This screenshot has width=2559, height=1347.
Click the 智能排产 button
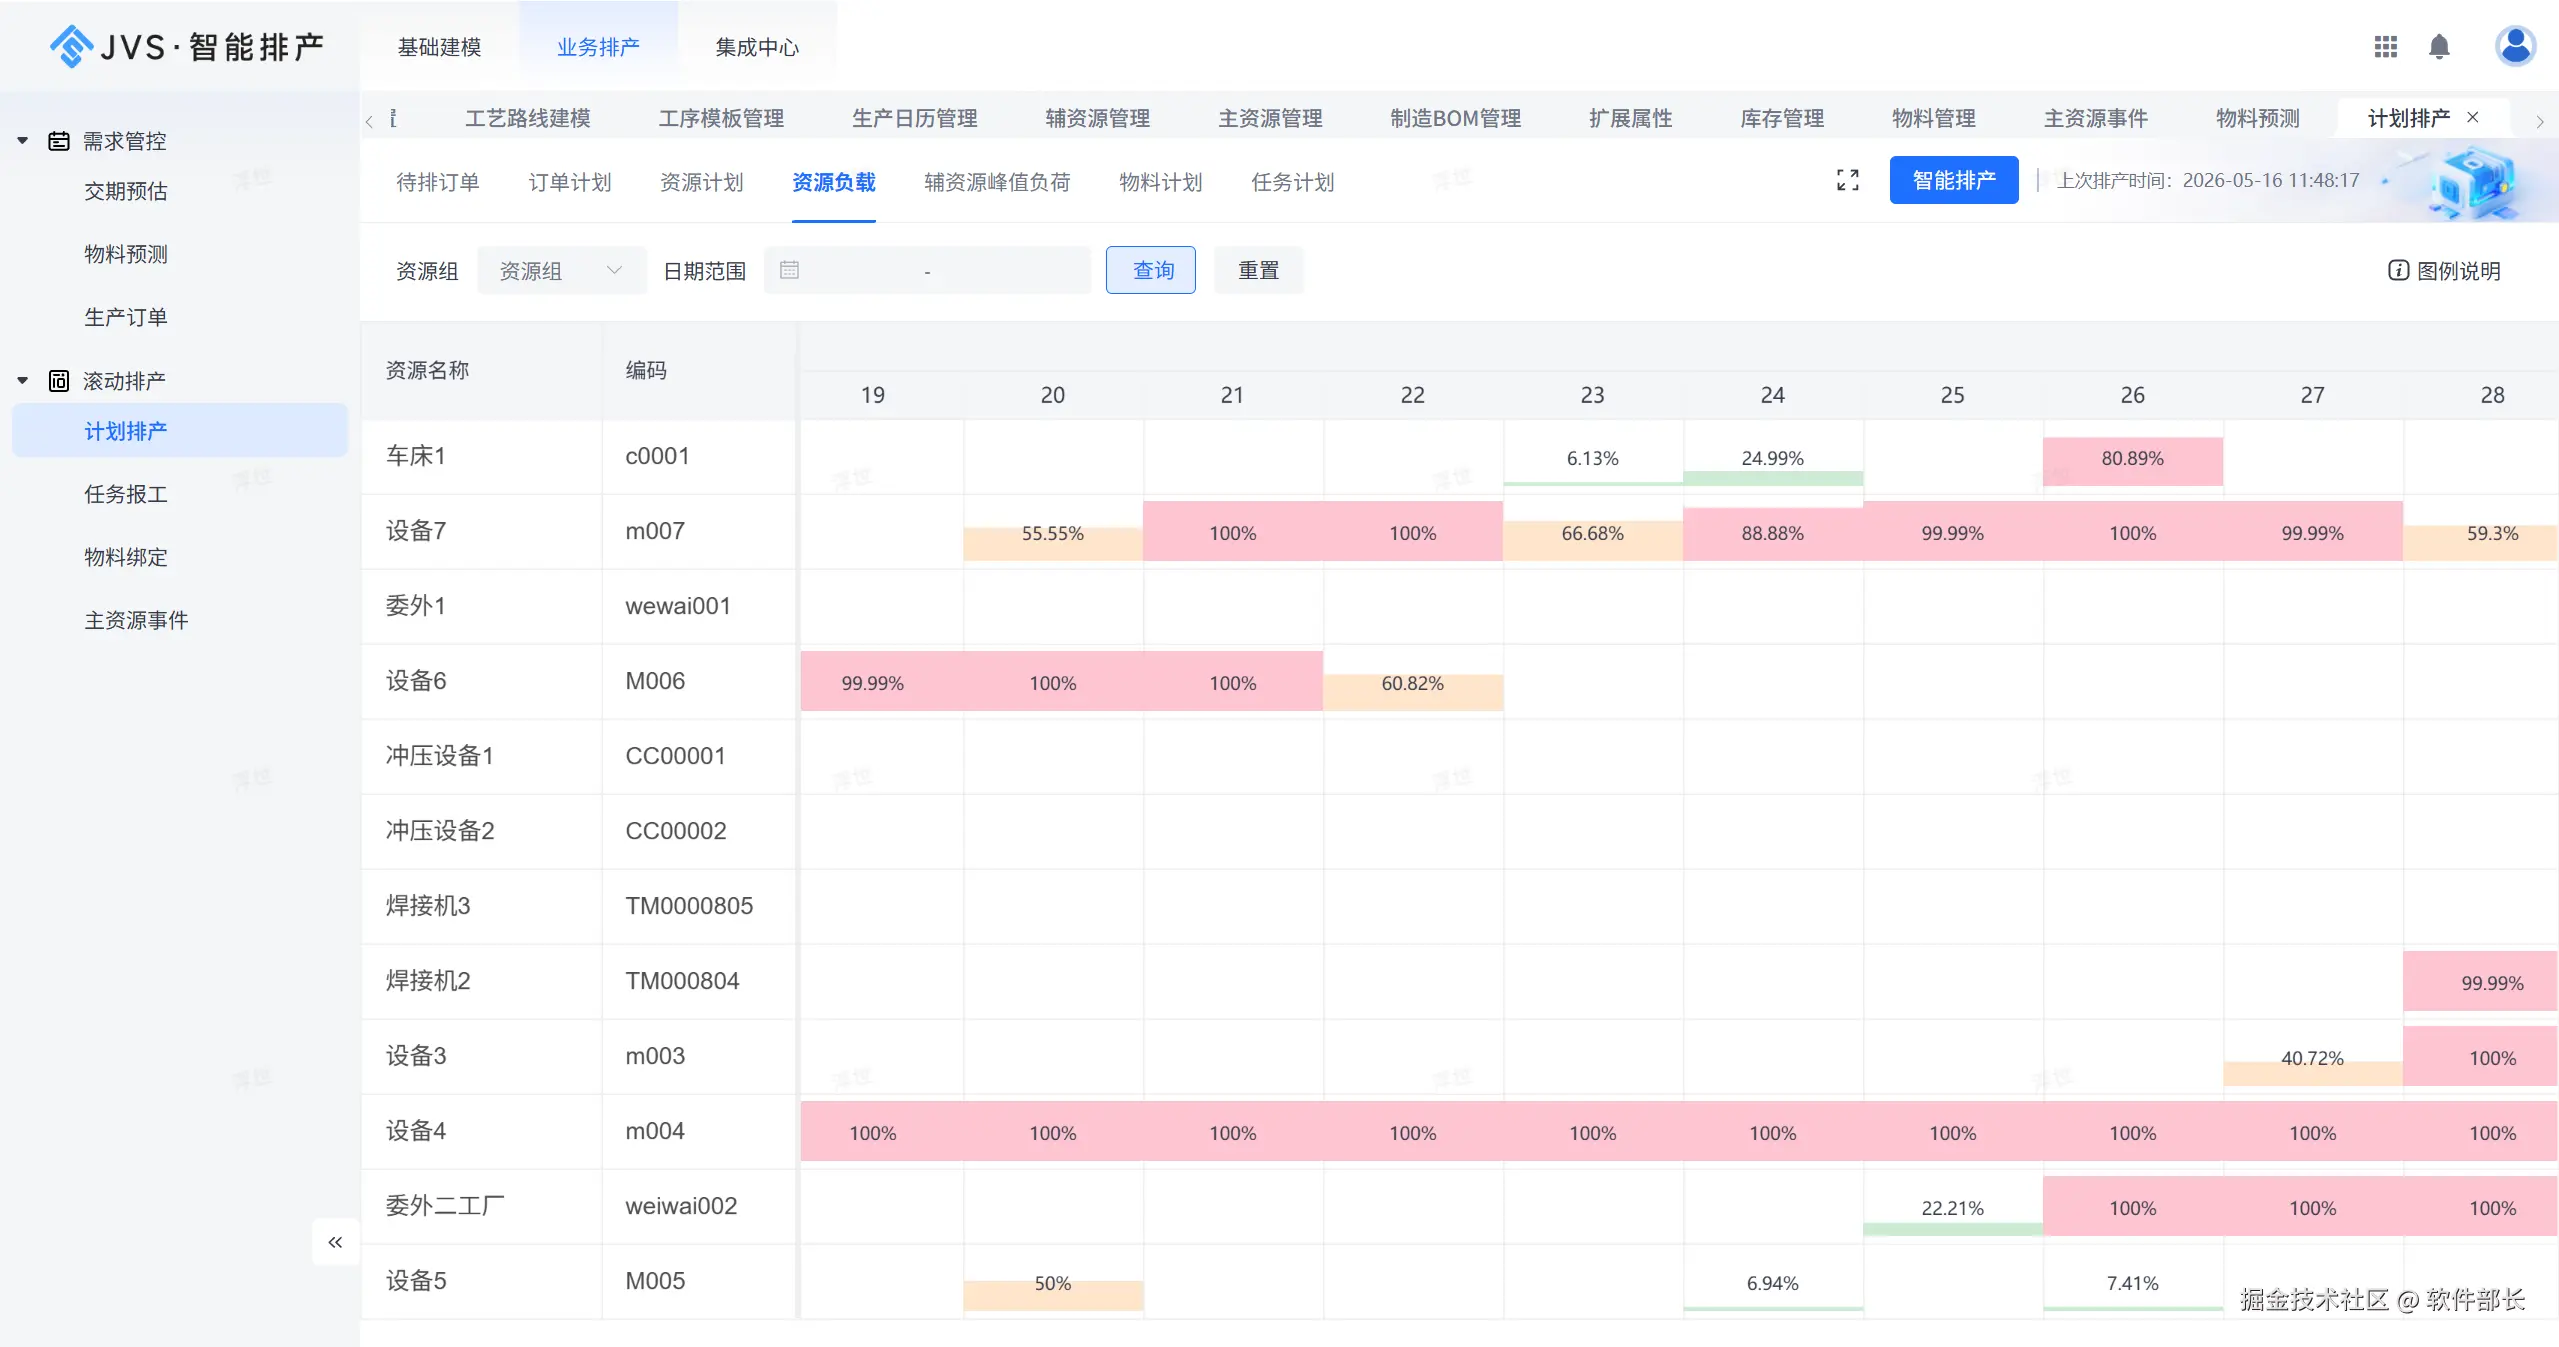coord(1954,180)
